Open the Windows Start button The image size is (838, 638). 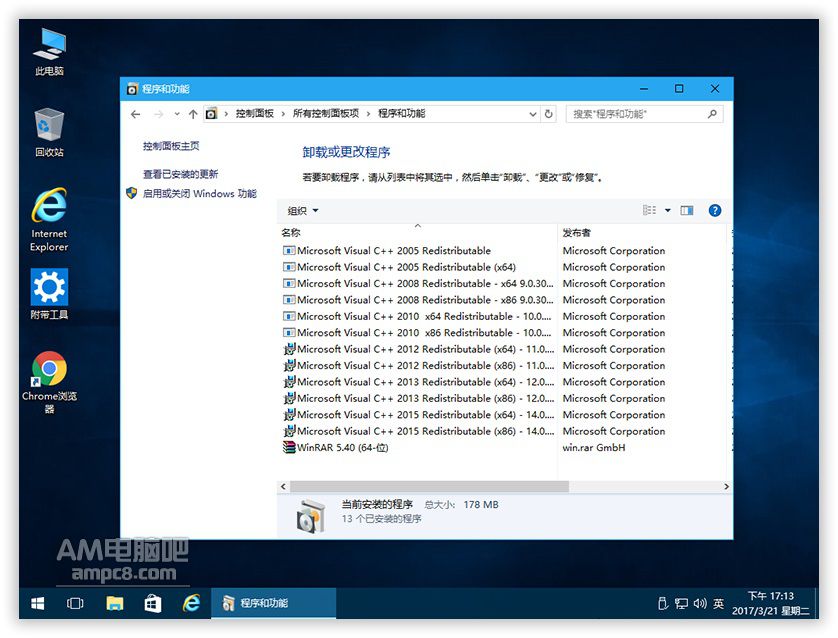tap(37, 604)
